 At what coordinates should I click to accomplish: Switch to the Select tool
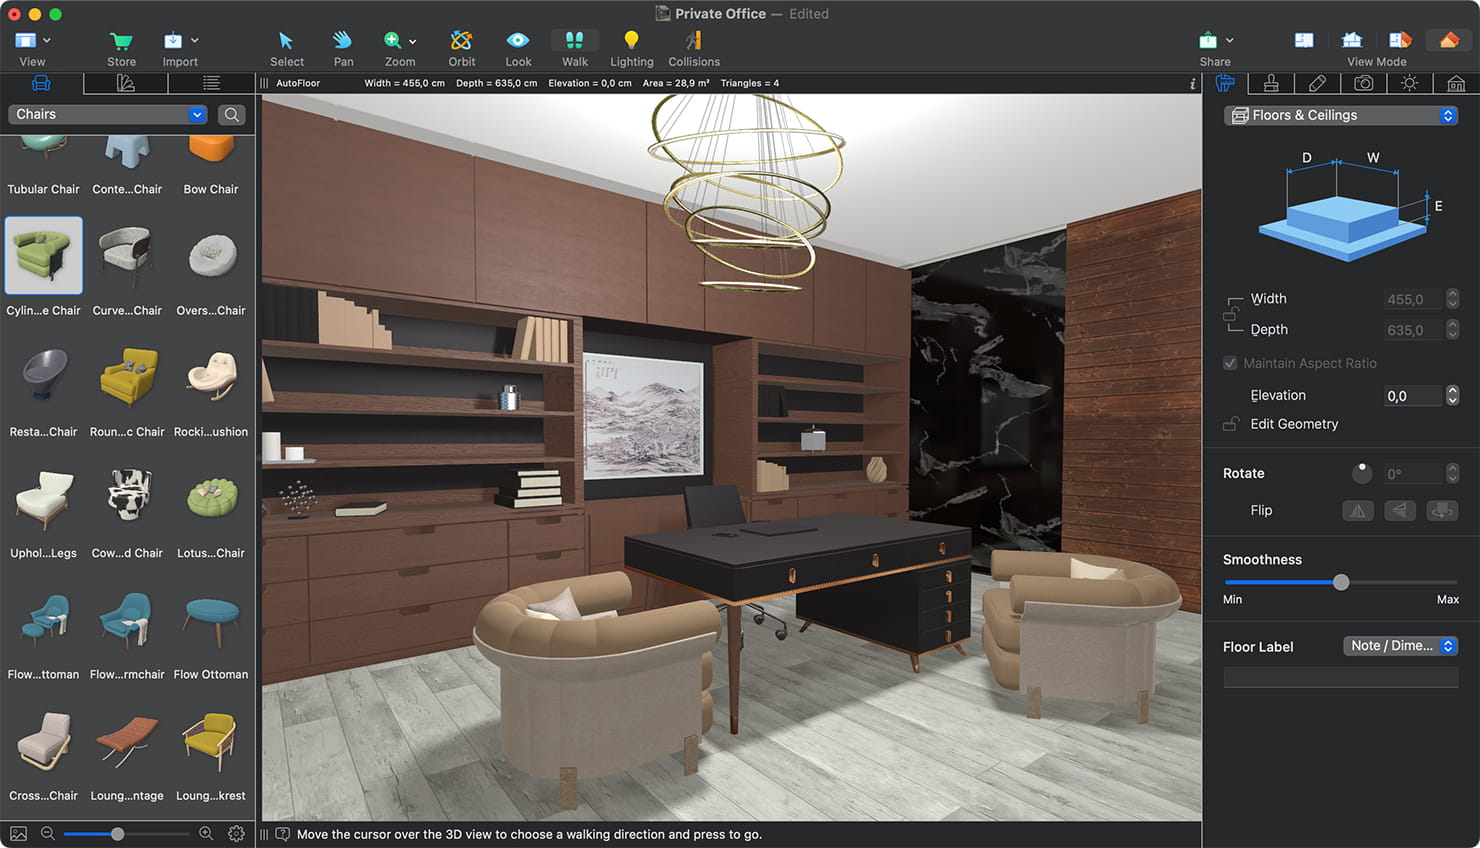pos(287,47)
